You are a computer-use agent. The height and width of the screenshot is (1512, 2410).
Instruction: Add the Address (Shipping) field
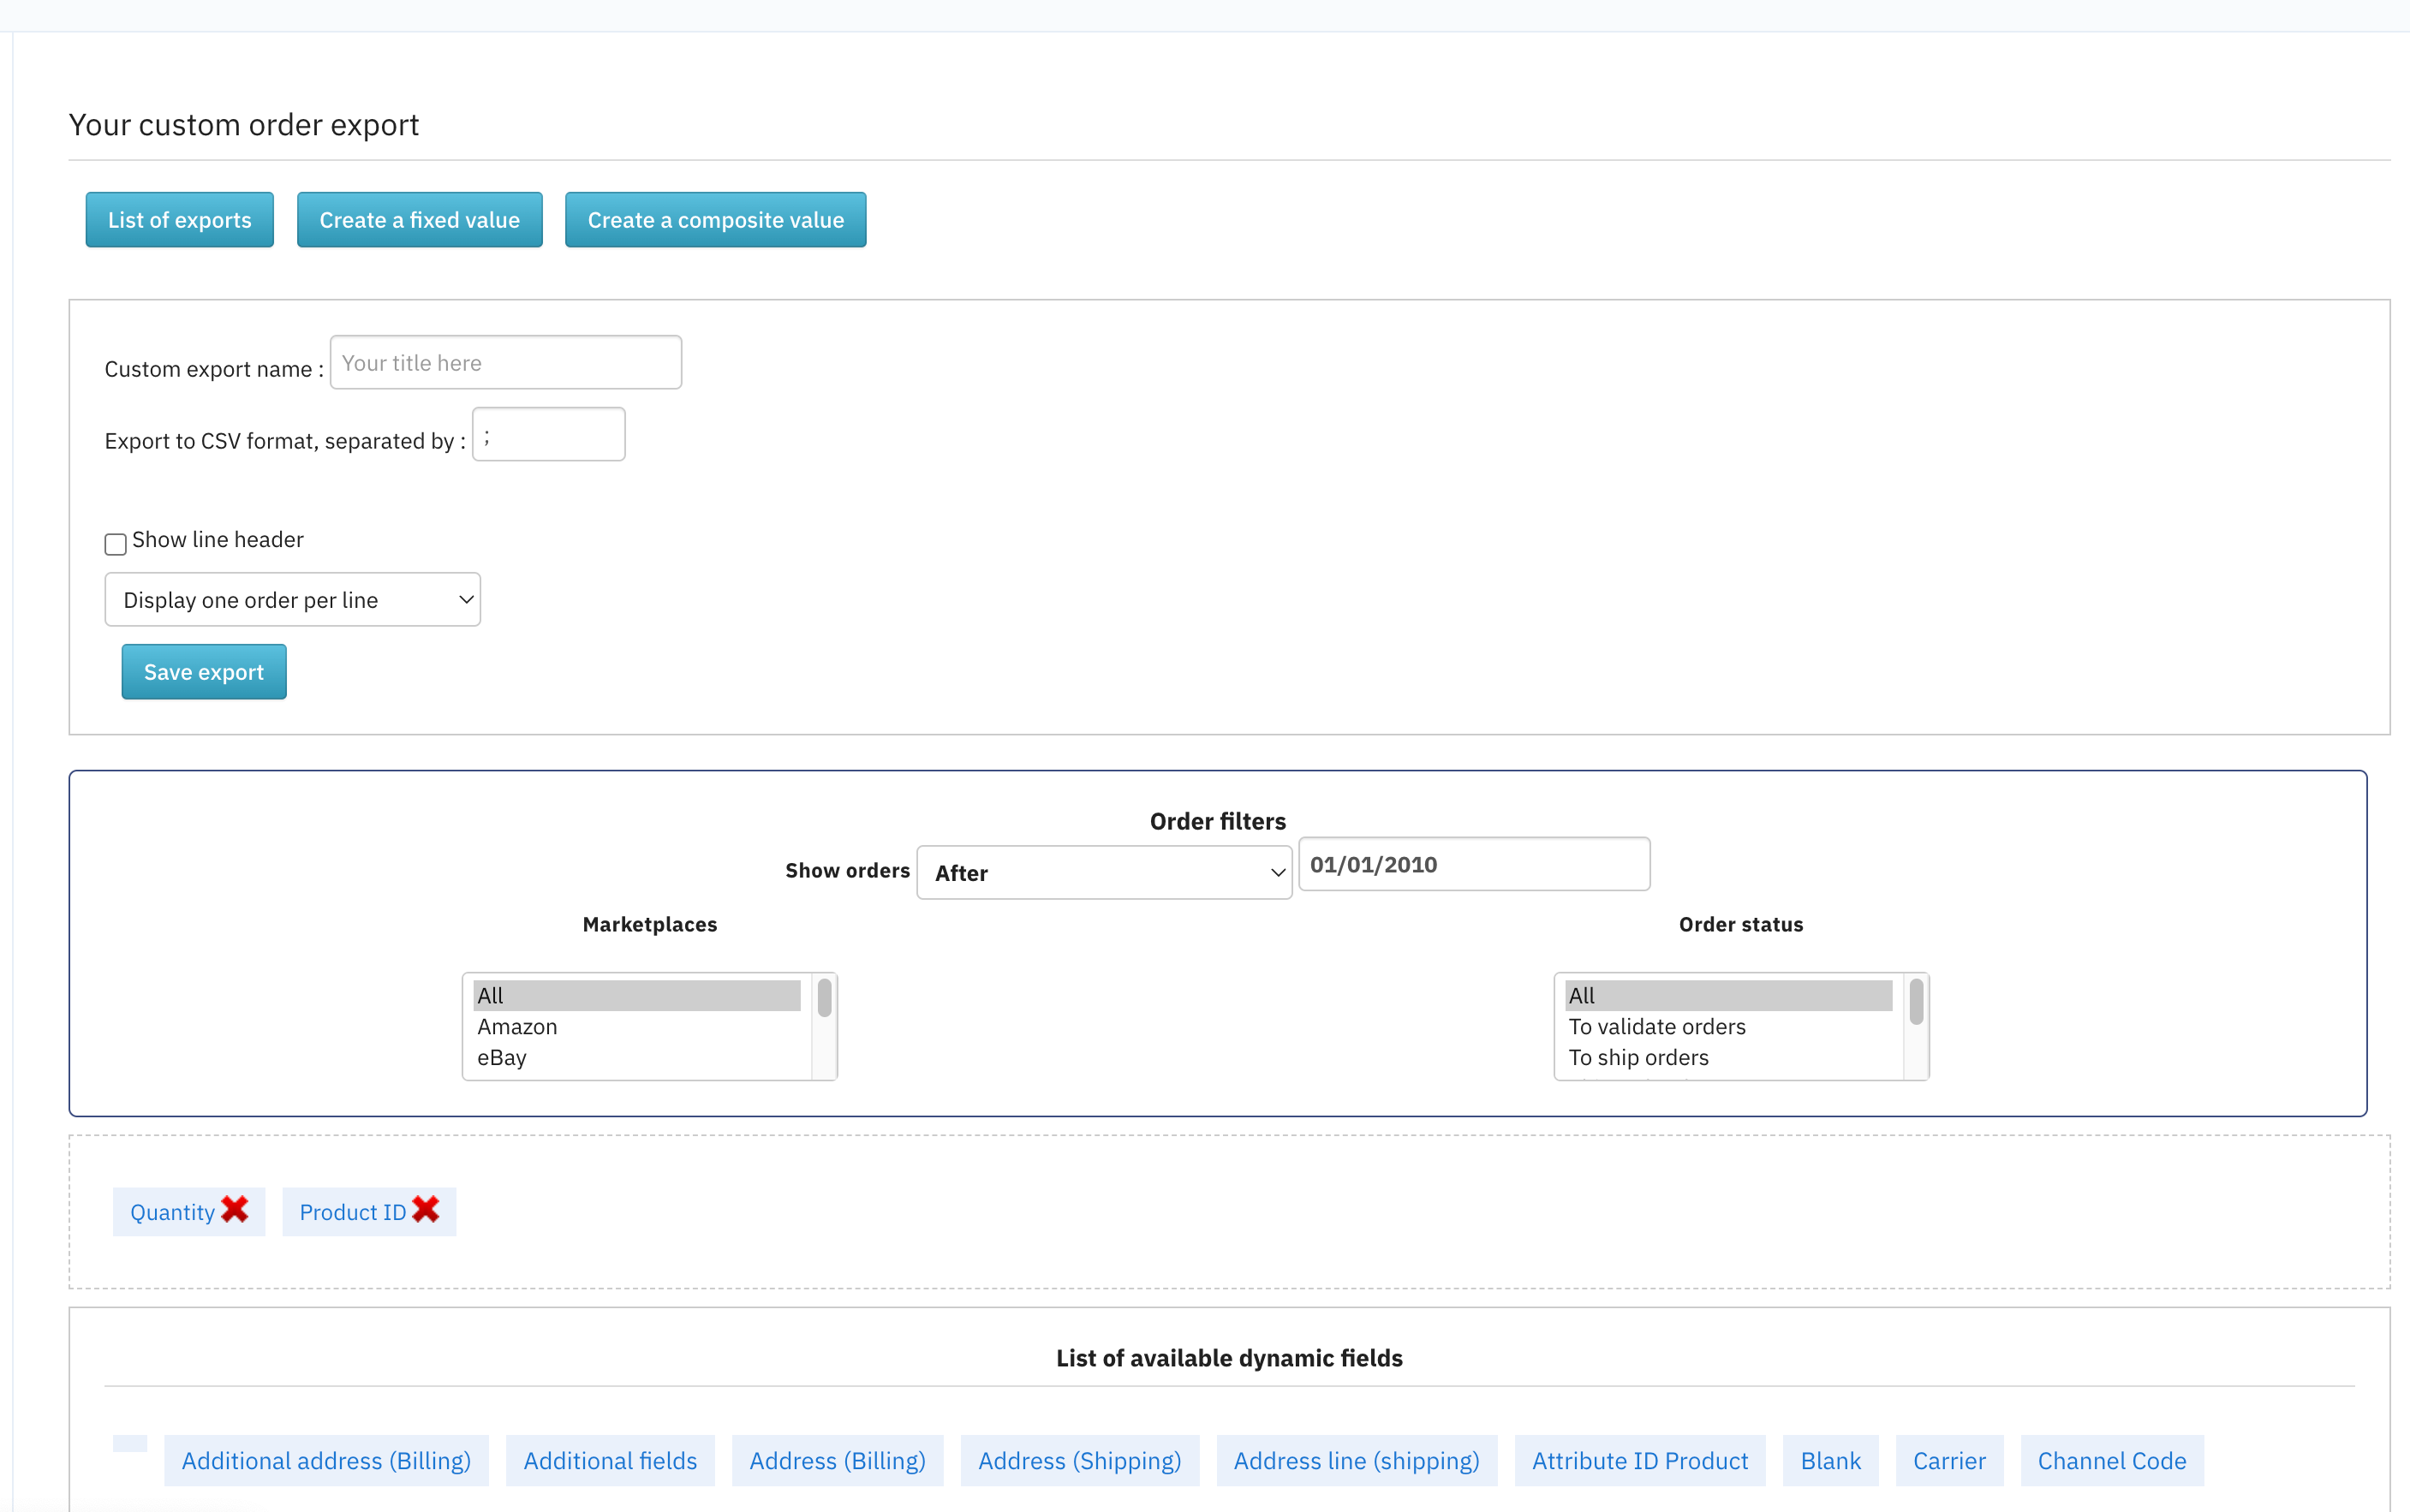[1080, 1461]
